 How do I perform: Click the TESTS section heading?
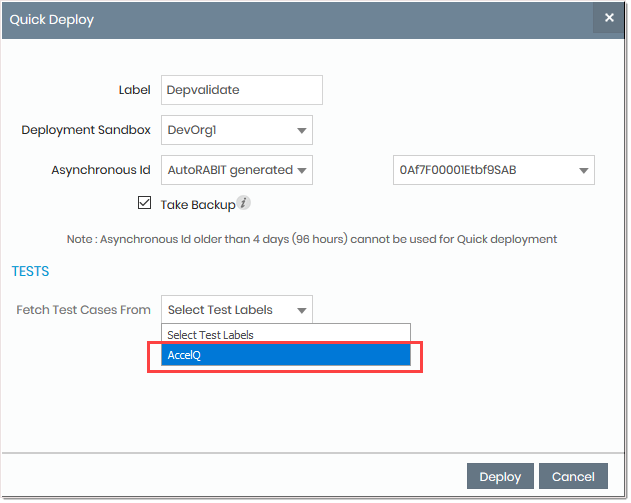coord(30,271)
